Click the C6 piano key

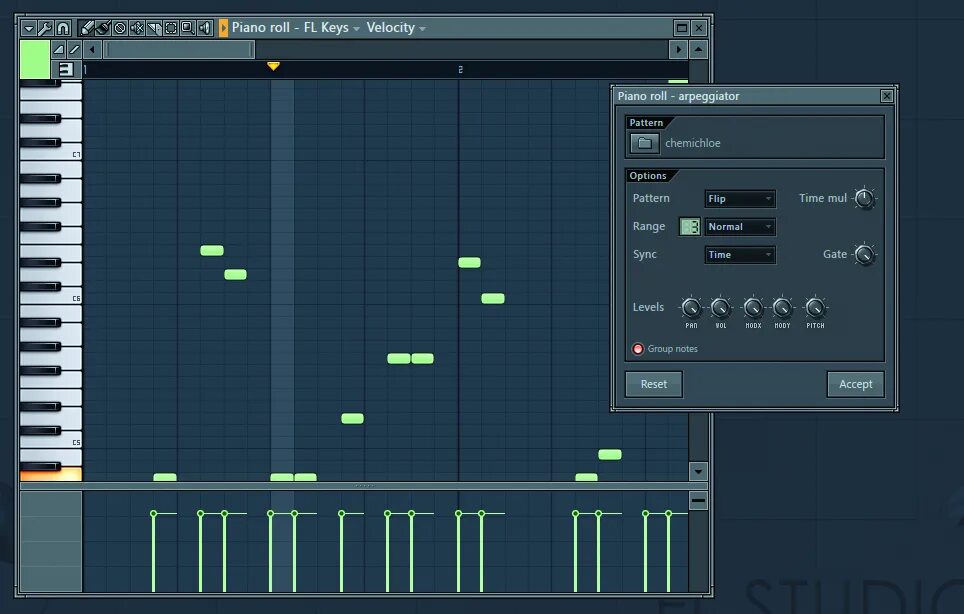[51, 298]
